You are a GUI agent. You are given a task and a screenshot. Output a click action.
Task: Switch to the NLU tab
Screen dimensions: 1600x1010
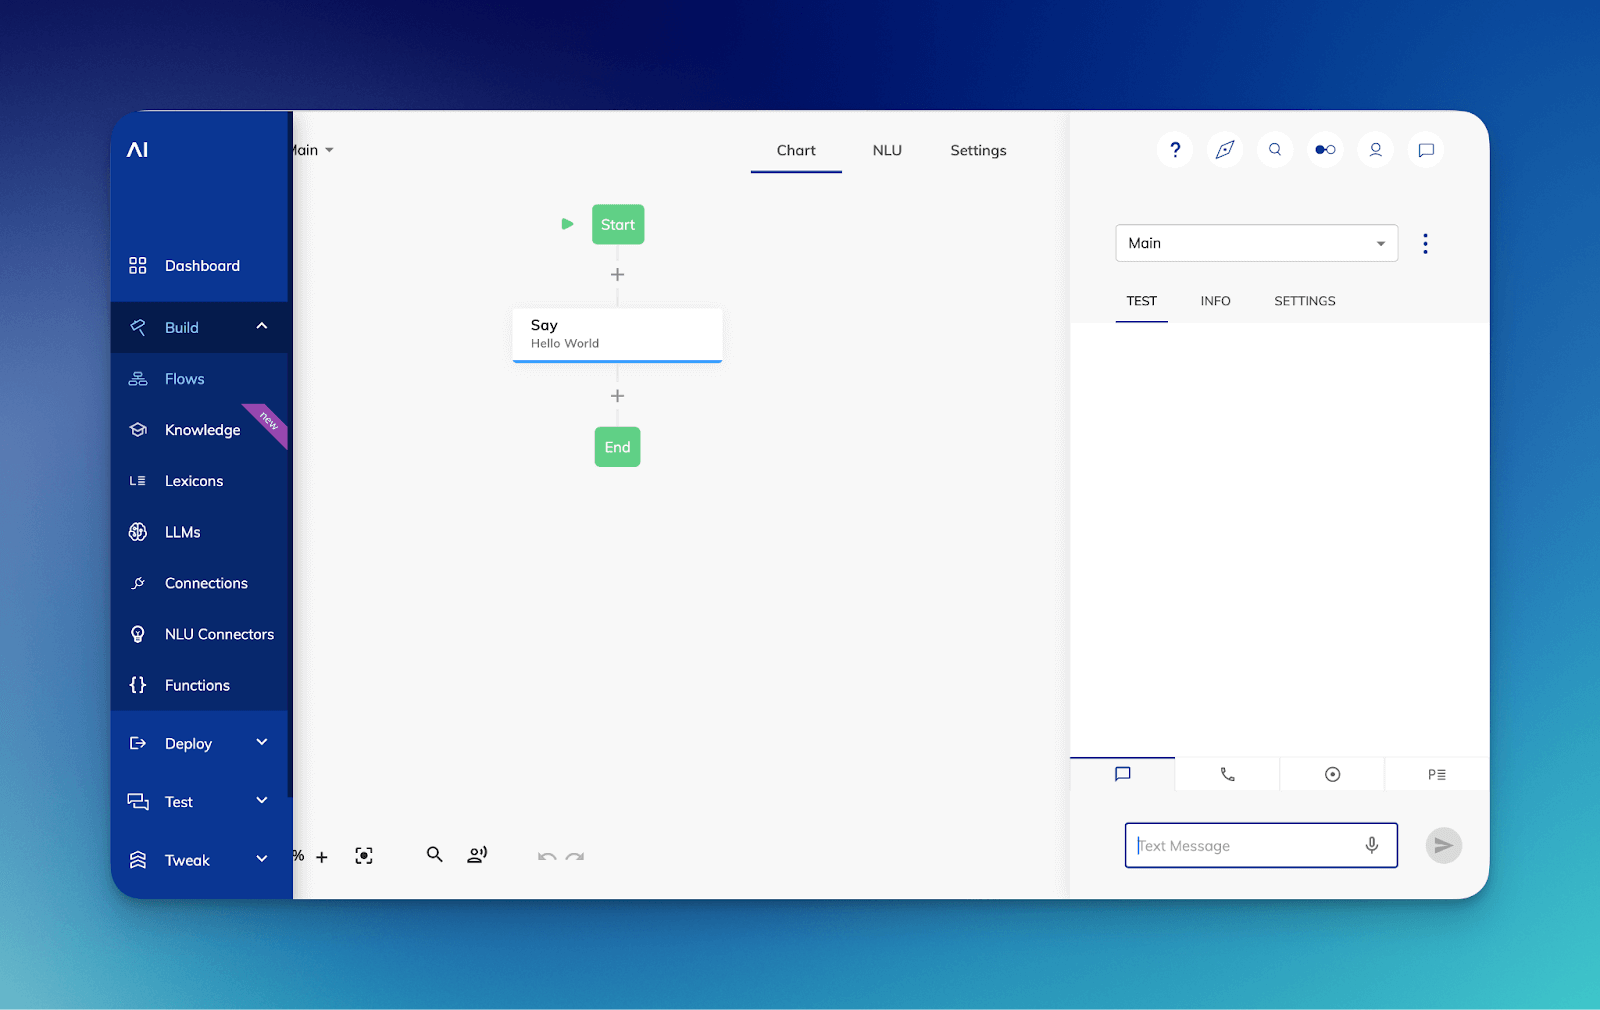pyautogui.click(x=886, y=150)
